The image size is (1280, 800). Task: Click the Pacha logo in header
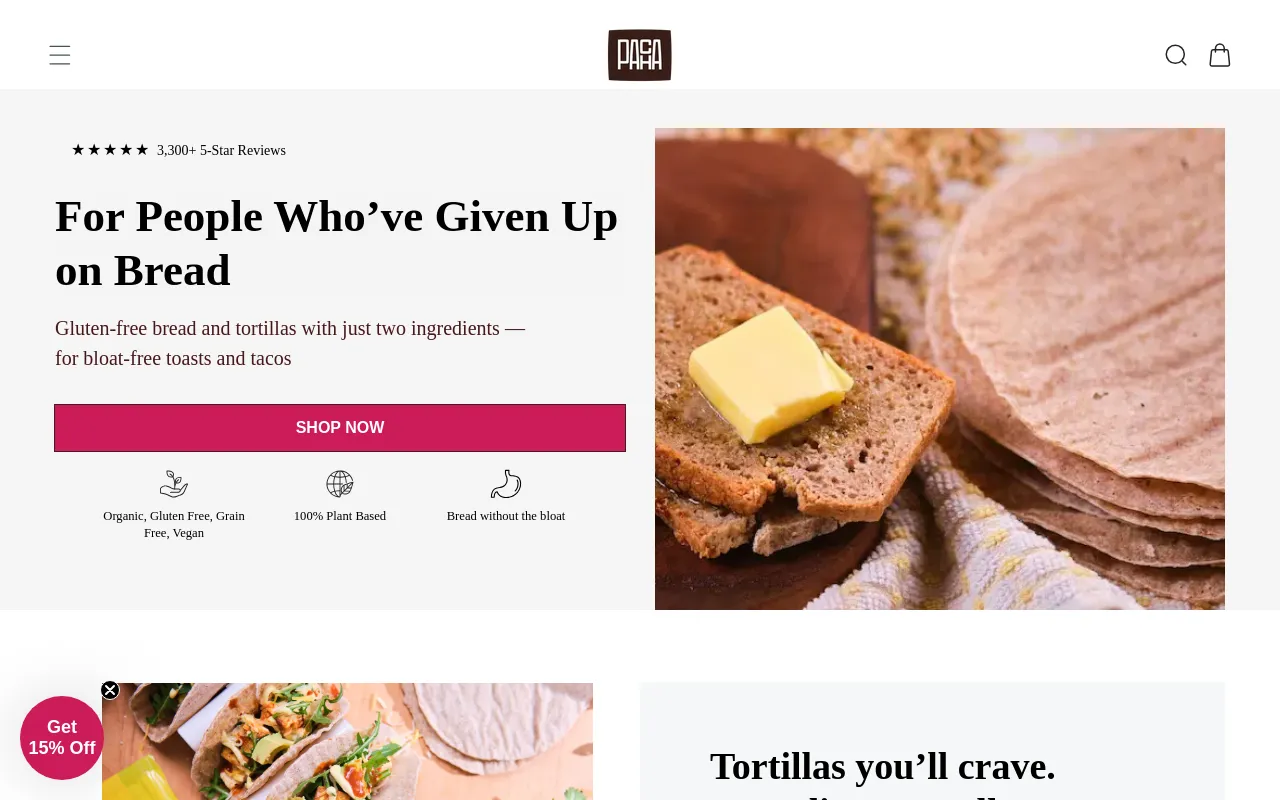point(640,55)
